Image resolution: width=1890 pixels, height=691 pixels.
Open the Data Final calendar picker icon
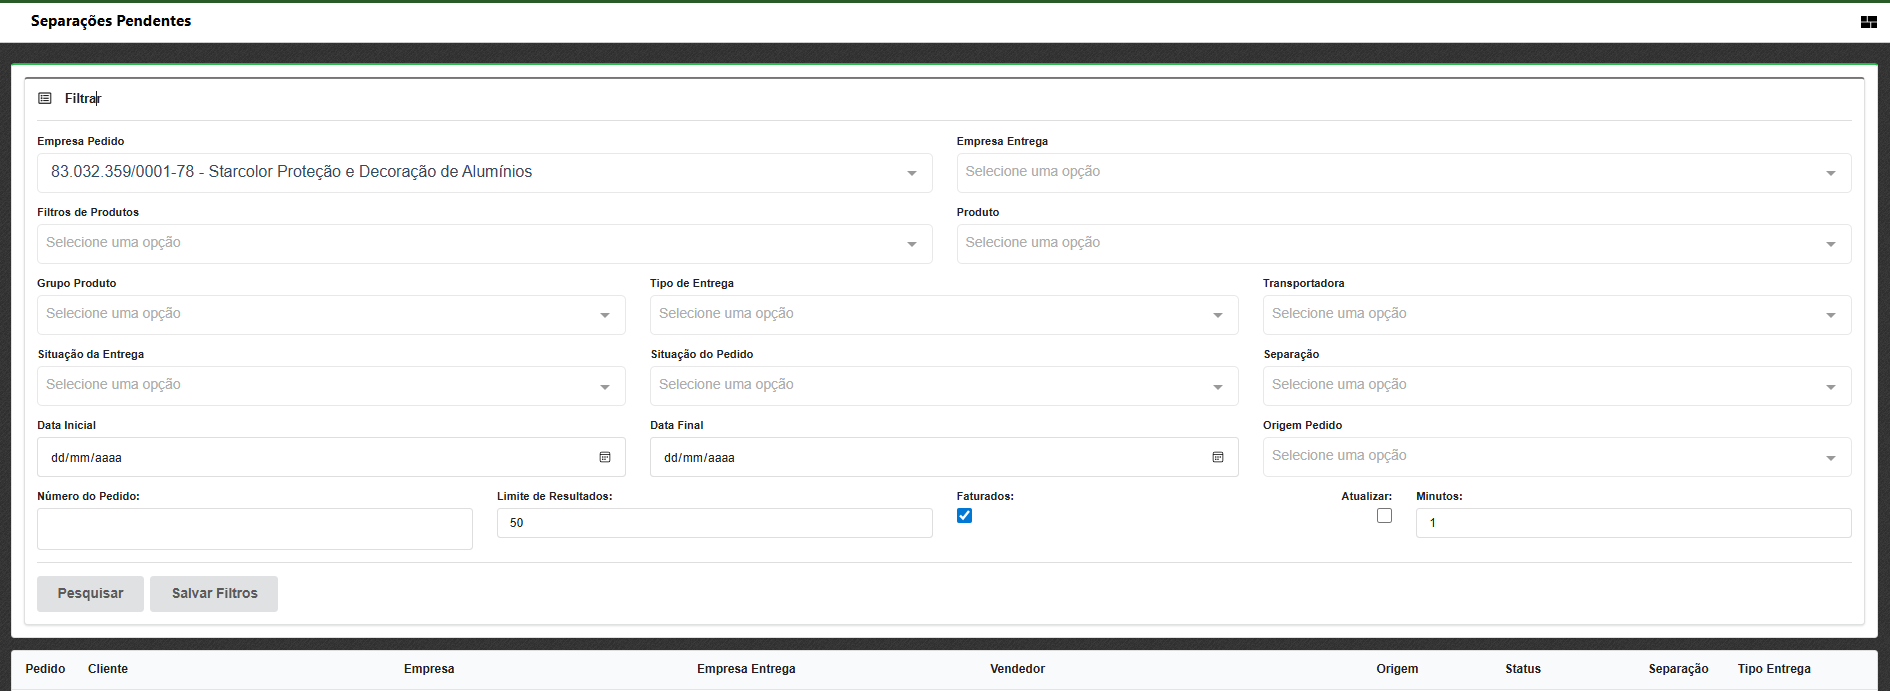[x=1218, y=457]
